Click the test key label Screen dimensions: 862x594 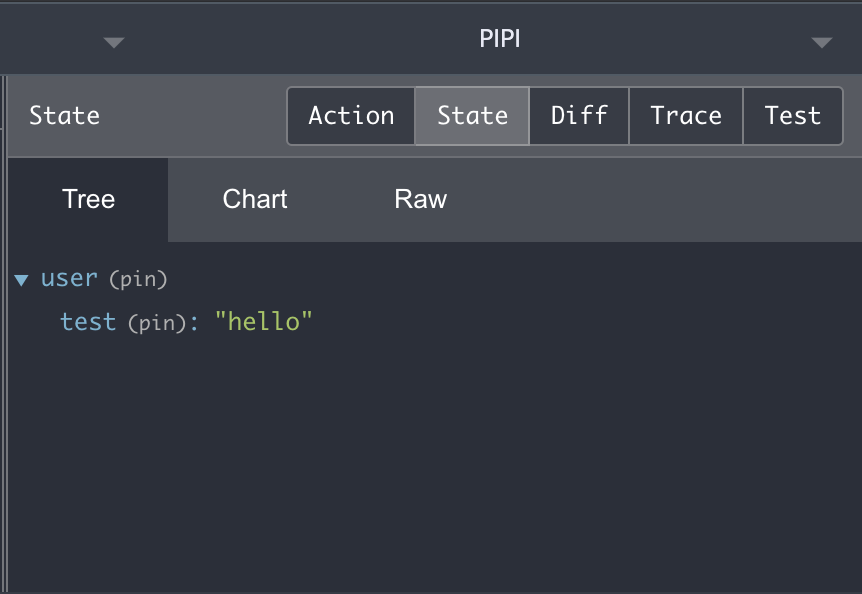point(88,321)
